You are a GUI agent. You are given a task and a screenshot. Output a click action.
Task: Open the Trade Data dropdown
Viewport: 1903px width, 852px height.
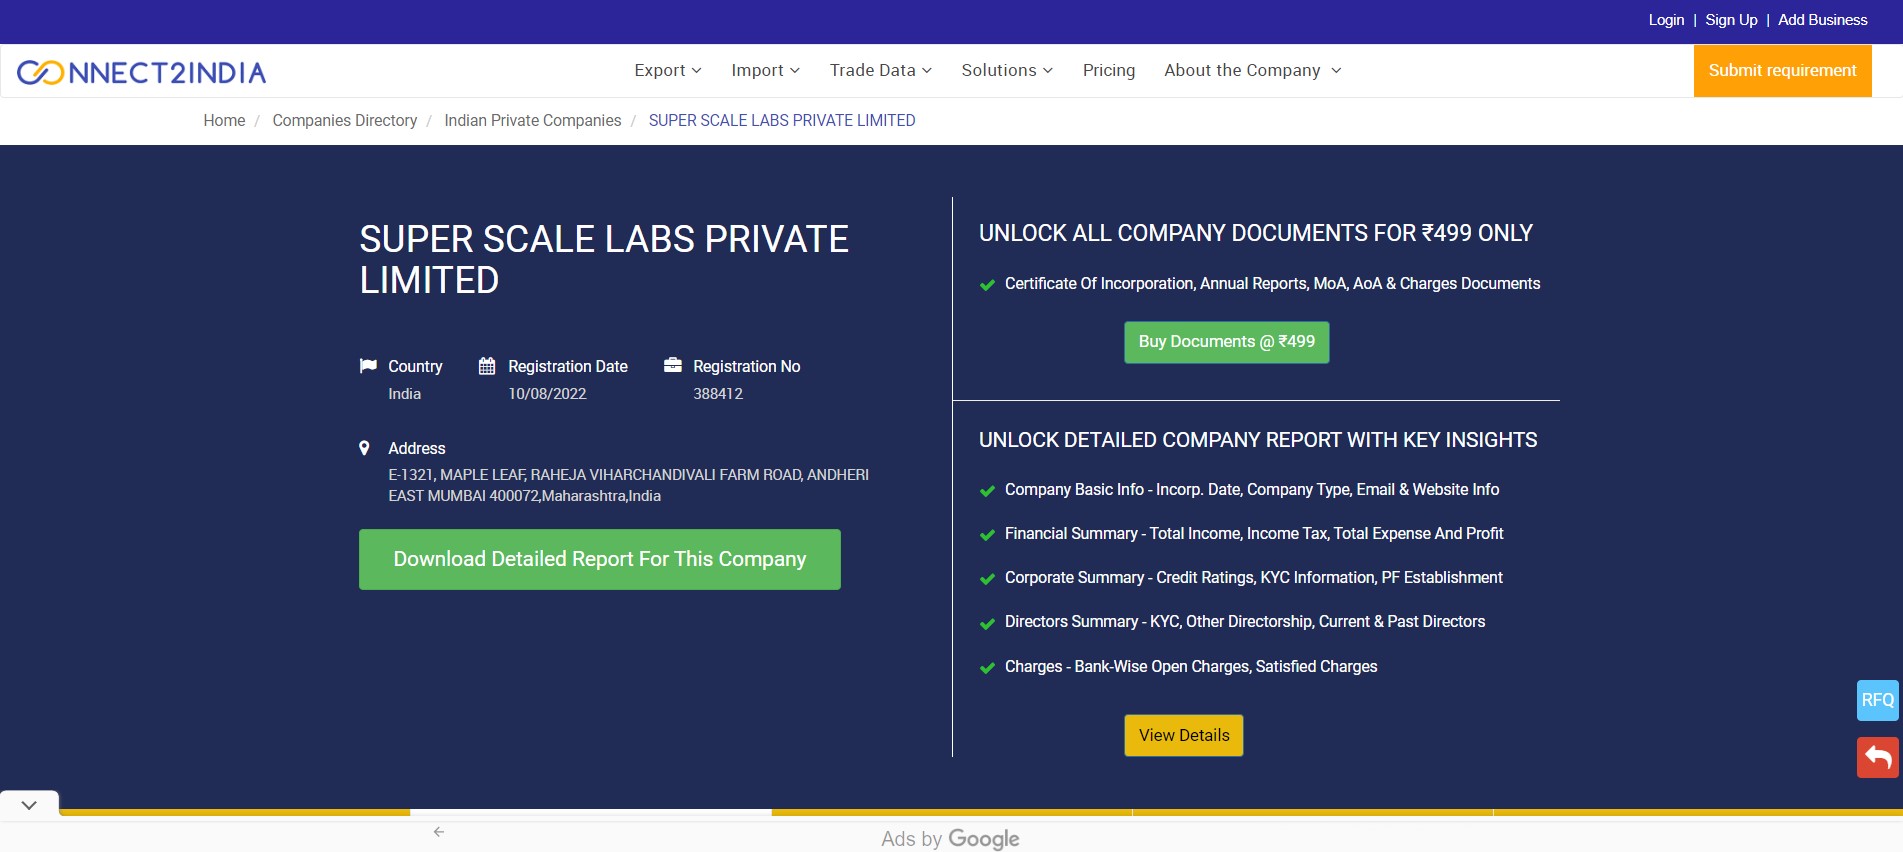click(881, 70)
